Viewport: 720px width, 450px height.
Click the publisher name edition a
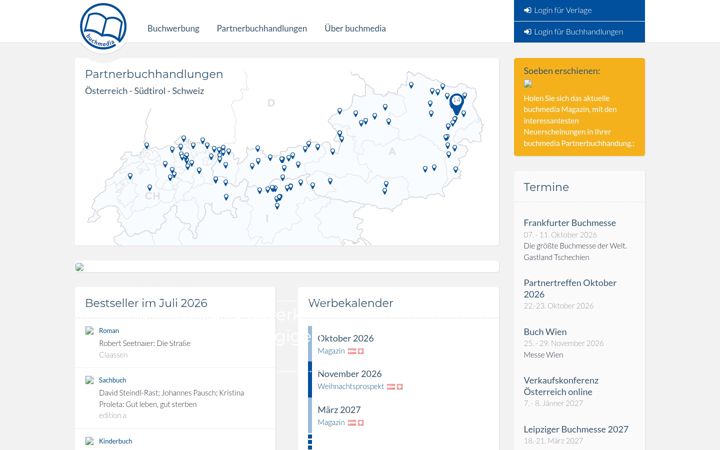click(112, 416)
